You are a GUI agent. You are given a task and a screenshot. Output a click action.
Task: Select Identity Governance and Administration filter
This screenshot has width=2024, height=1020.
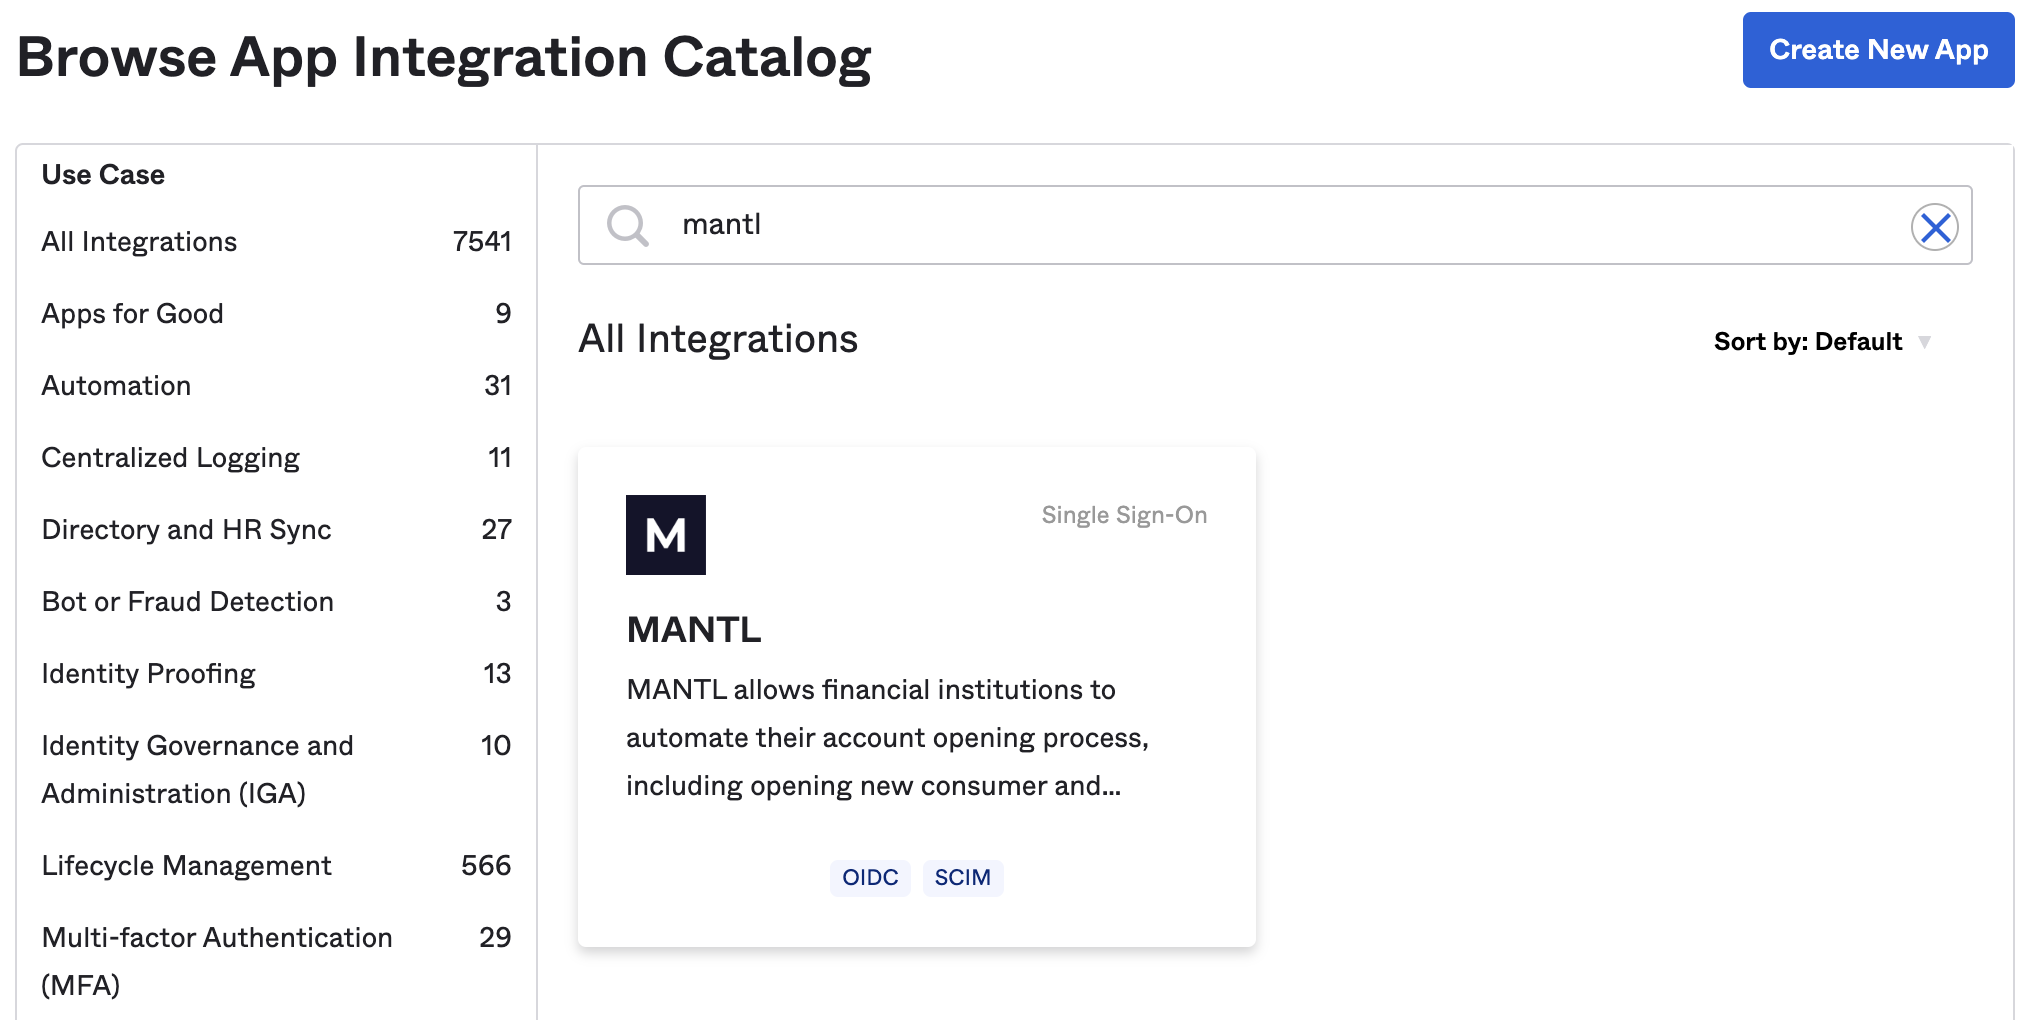point(197,769)
